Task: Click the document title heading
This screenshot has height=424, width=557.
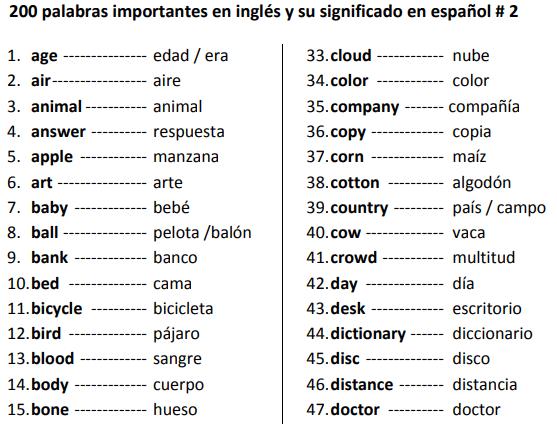Action: click(263, 12)
